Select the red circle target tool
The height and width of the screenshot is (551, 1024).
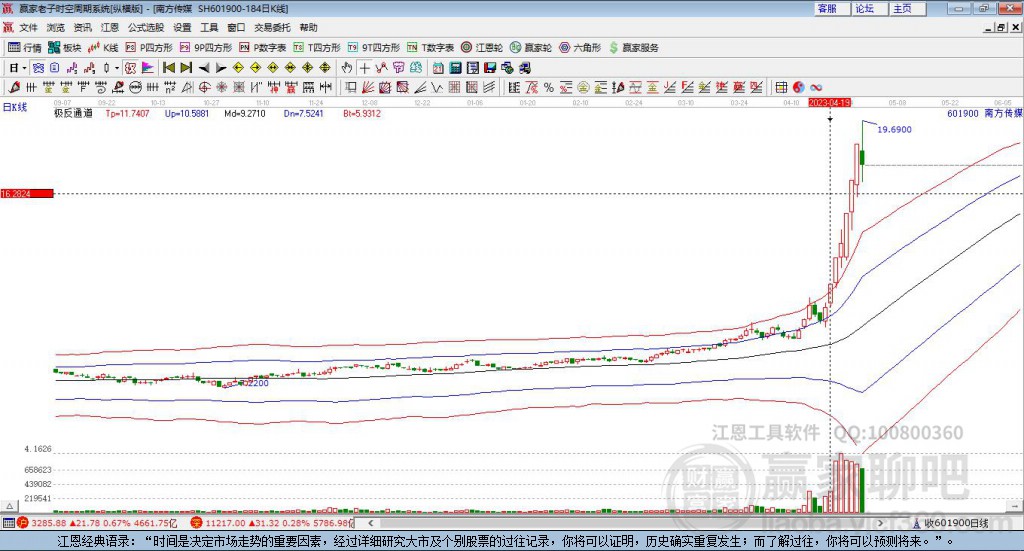tap(204, 87)
